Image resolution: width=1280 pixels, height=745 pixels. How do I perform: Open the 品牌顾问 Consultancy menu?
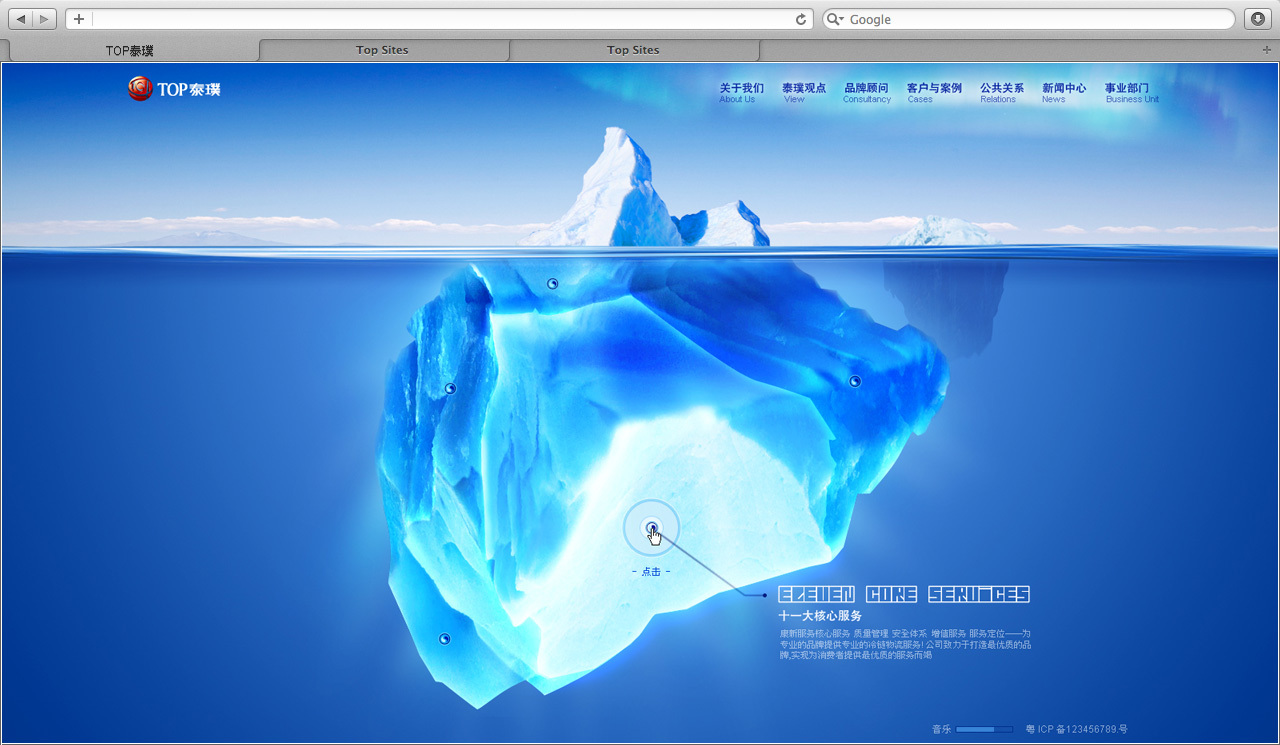pos(866,91)
